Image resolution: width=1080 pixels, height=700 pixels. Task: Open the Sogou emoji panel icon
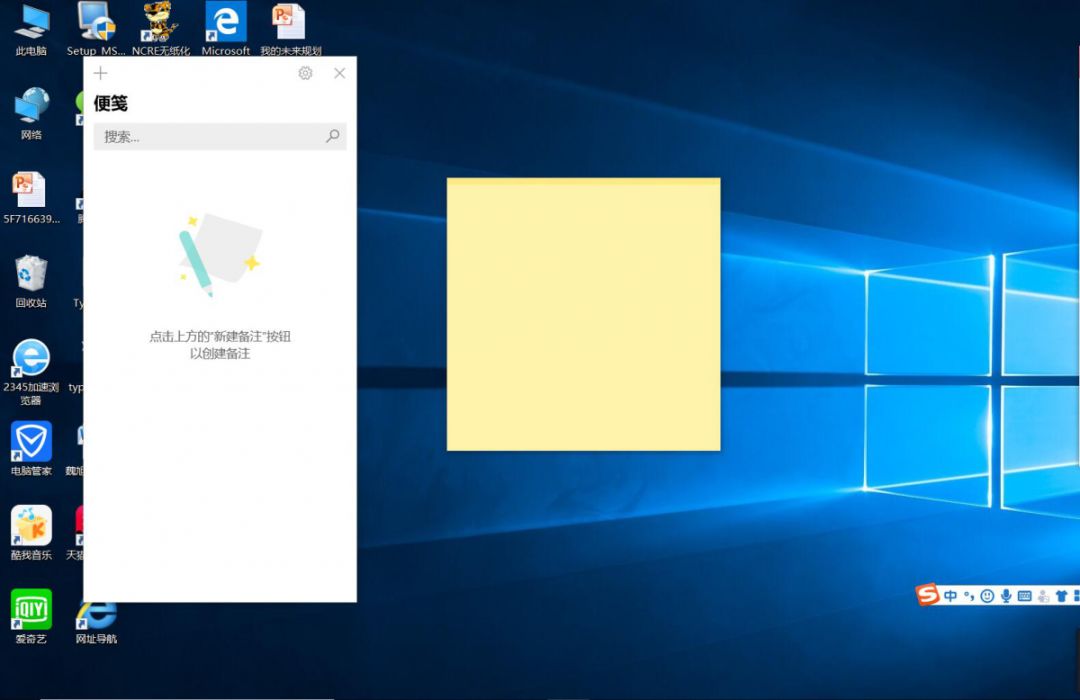point(987,595)
